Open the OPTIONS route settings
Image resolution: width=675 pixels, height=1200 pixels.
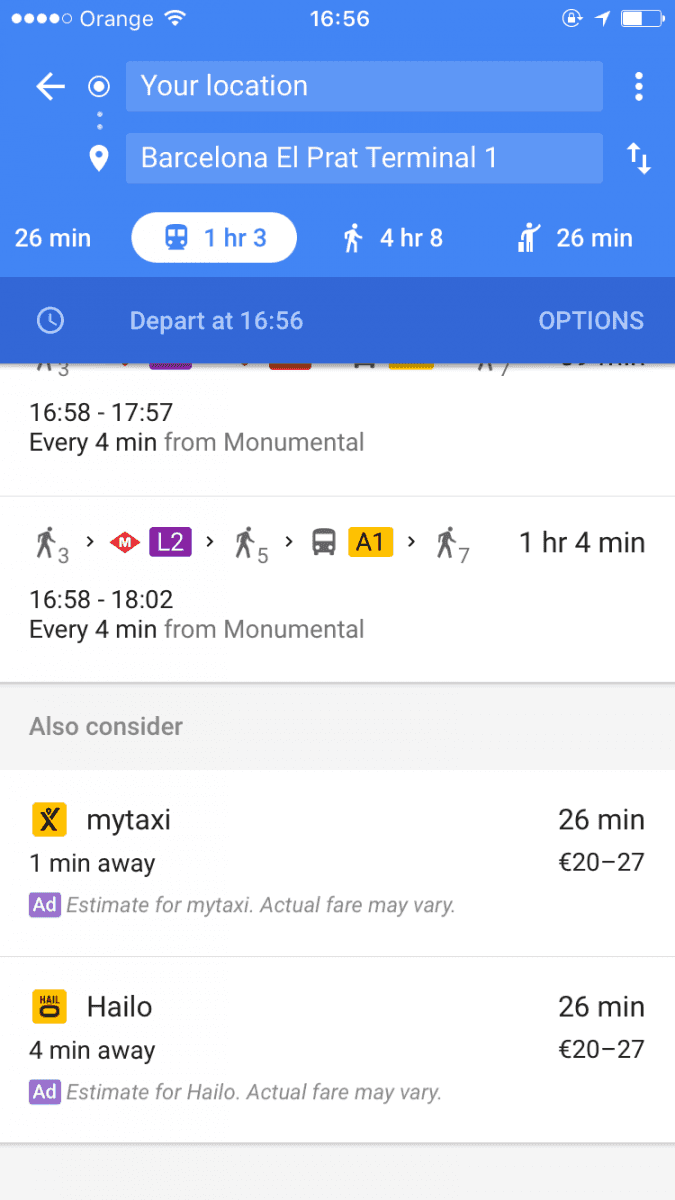point(590,321)
